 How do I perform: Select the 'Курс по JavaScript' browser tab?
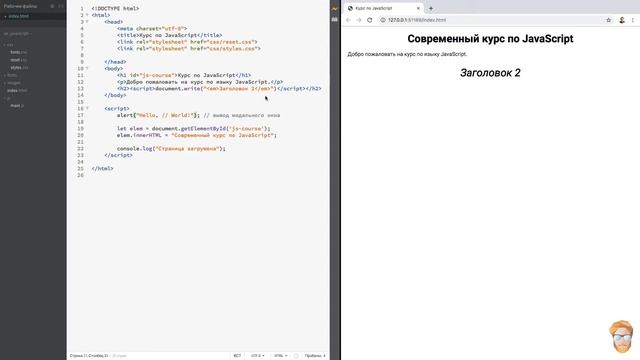click(384, 8)
